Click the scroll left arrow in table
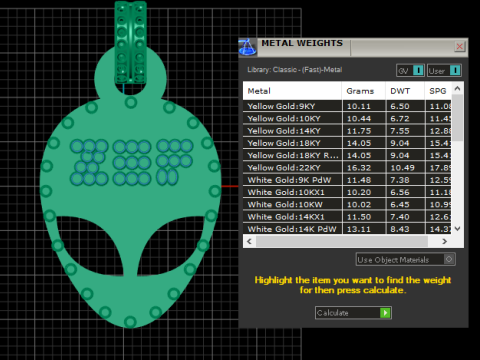The image size is (480, 360). pos(249,241)
